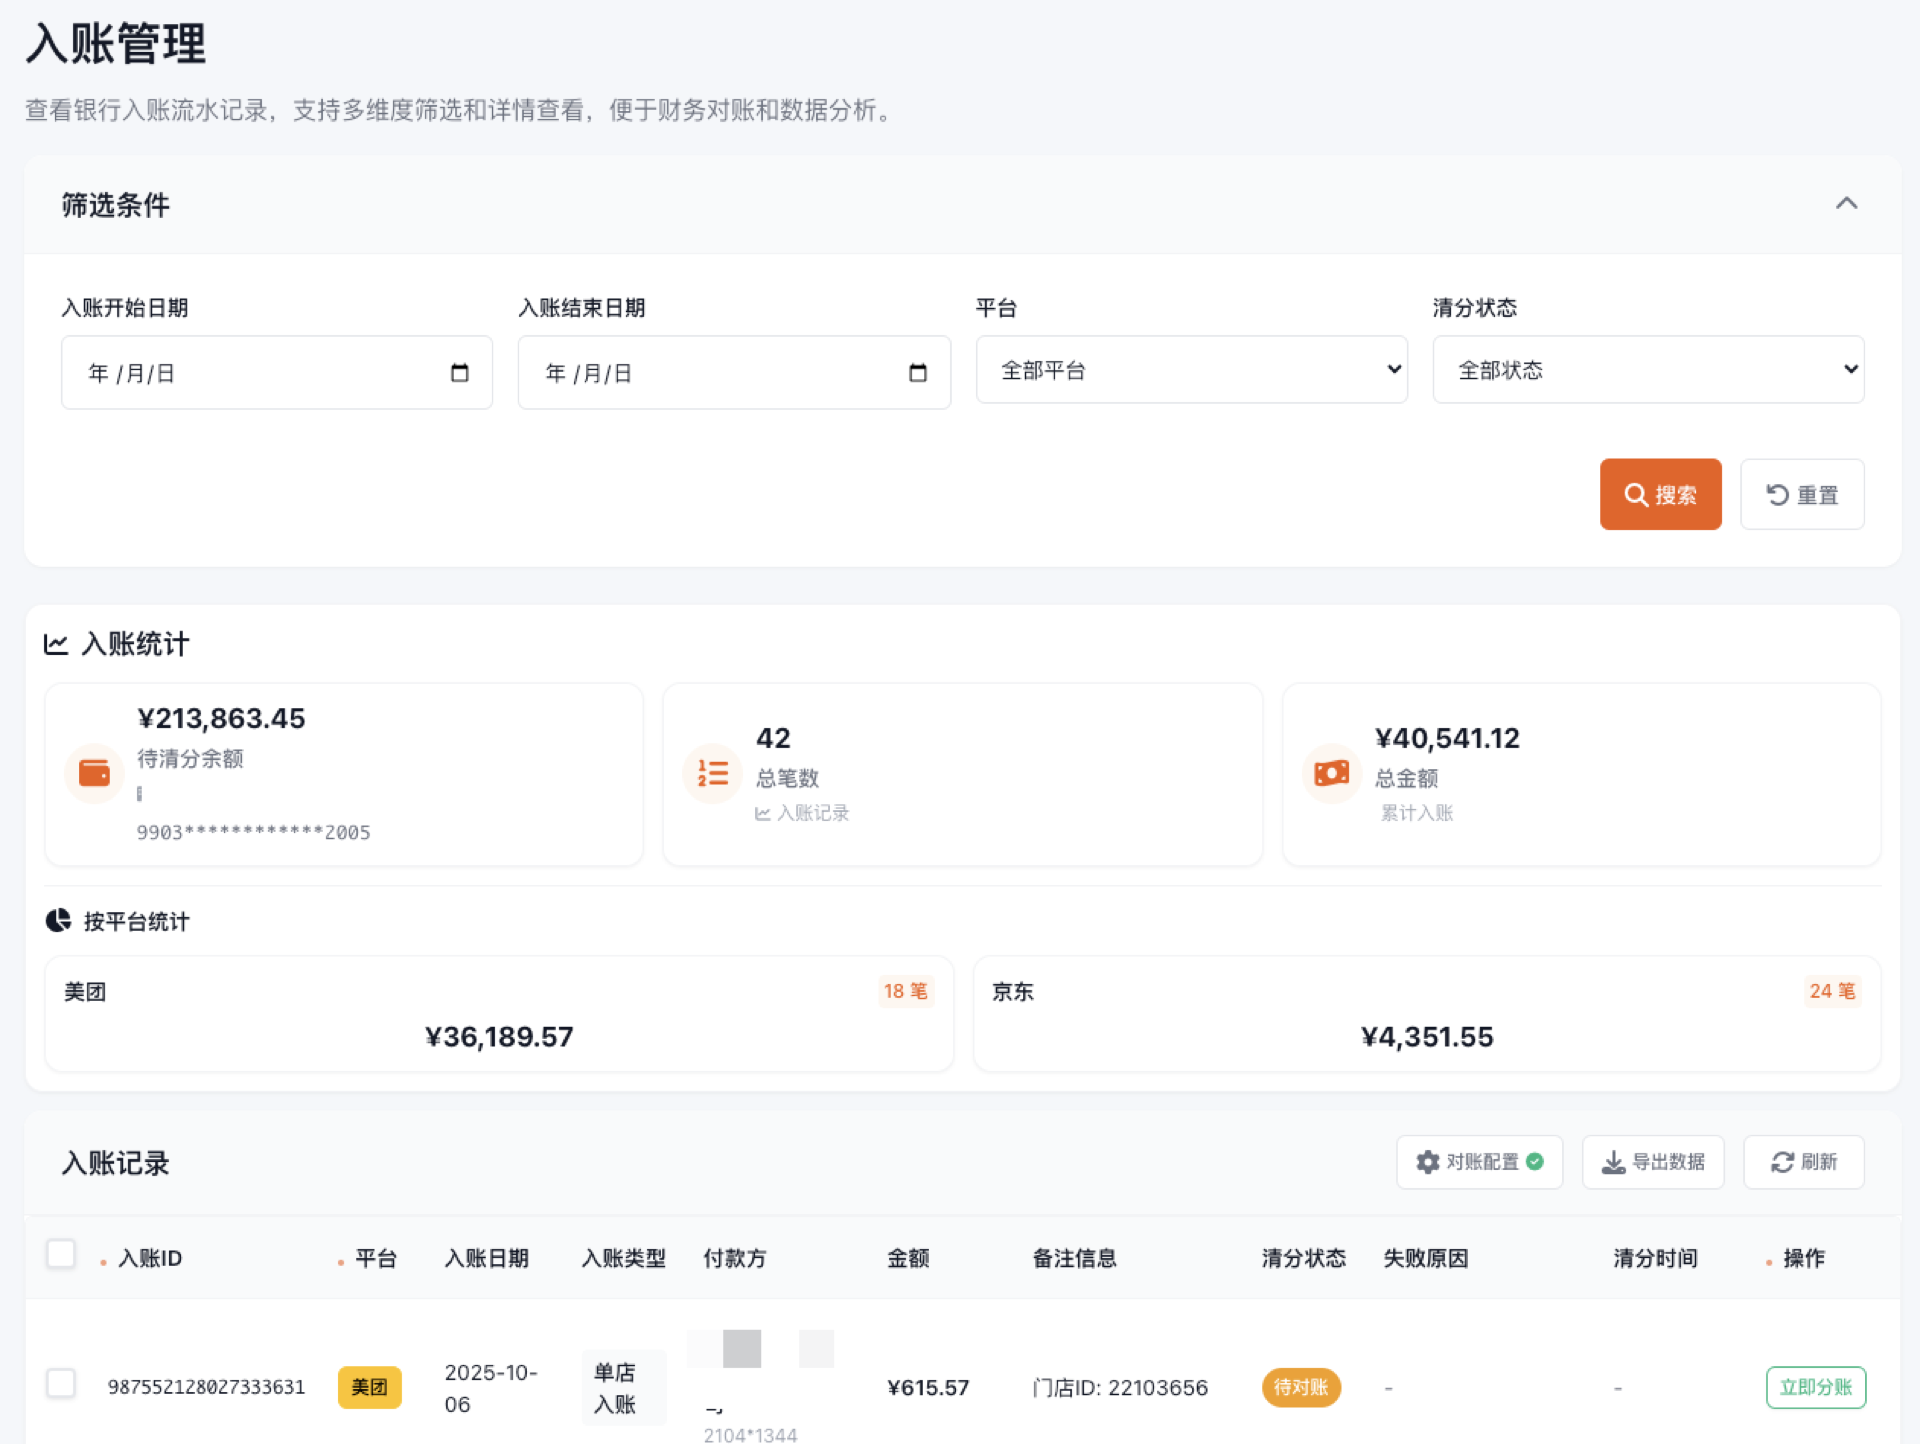Click the 重置 reset button
This screenshot has height=1444, width=1920.
click(x=1801, y=495)
